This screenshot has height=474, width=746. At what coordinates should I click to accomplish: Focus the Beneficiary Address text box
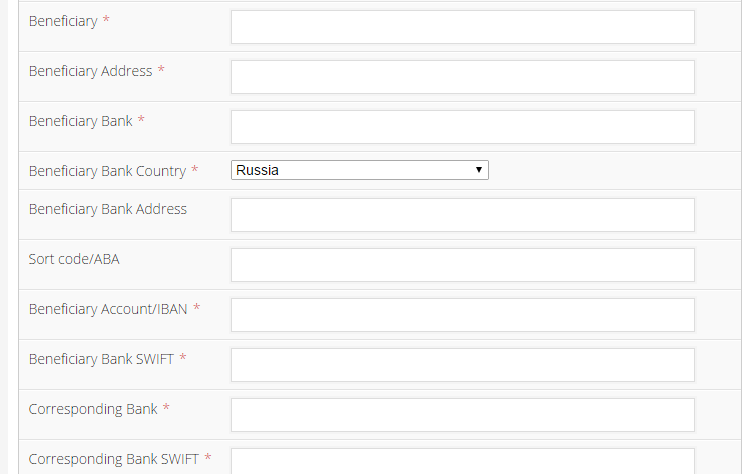462,77
